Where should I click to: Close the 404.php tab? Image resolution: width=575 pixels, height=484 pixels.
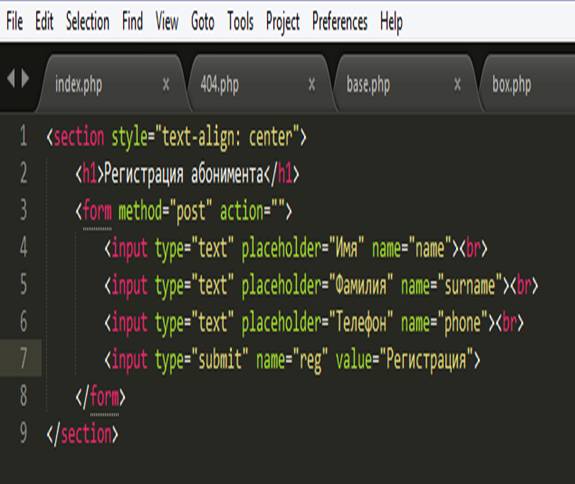(312, 85)
